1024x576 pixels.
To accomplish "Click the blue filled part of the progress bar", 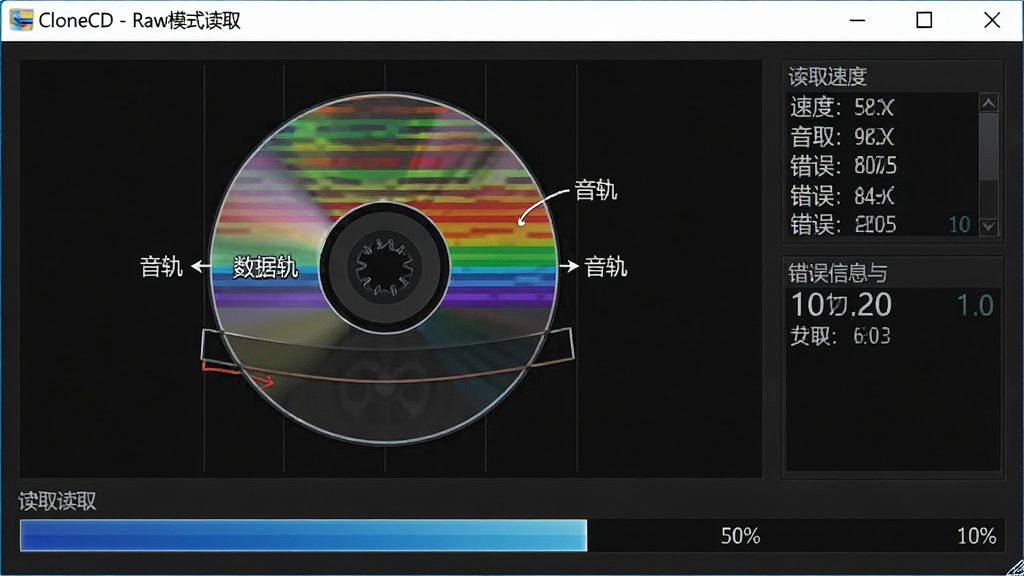I will (304, 536).
